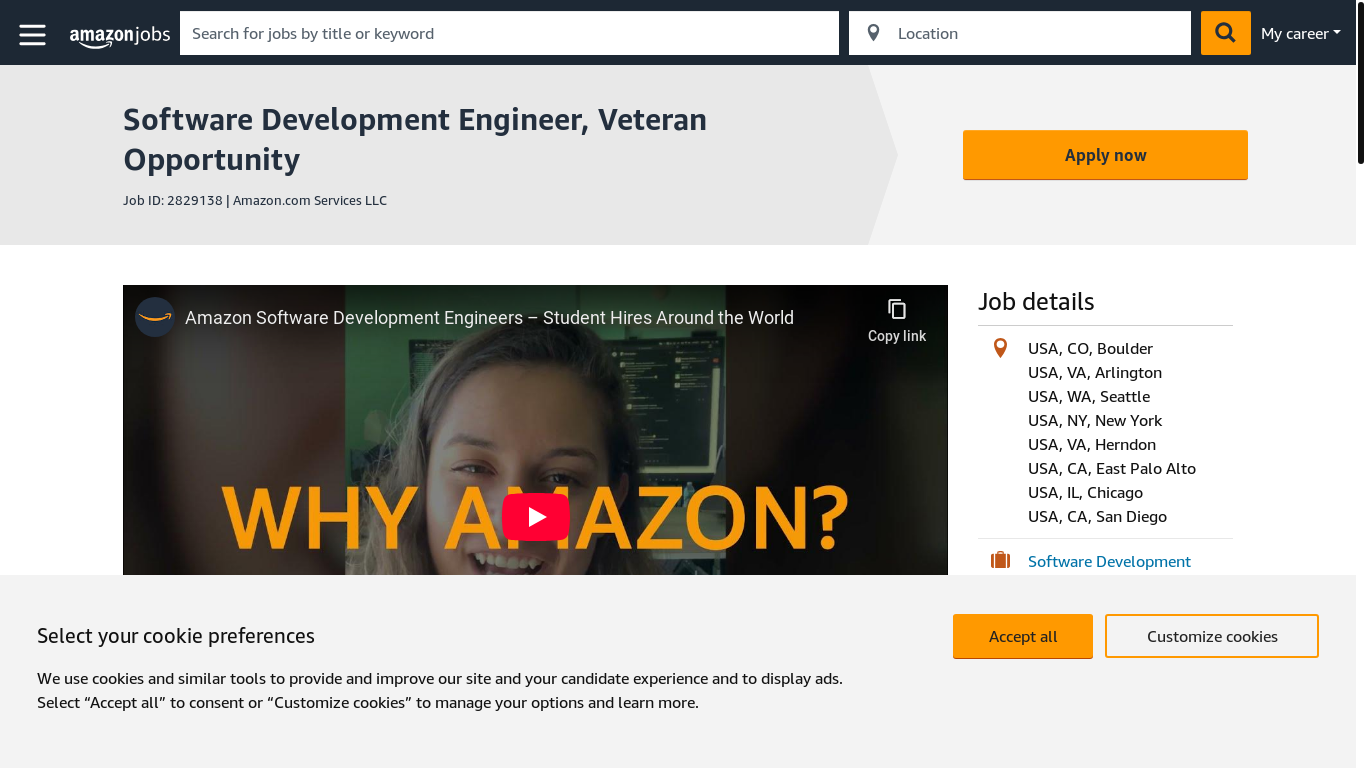Click the job title heading text
The image size is (1366, 768).
pos(415,139)
